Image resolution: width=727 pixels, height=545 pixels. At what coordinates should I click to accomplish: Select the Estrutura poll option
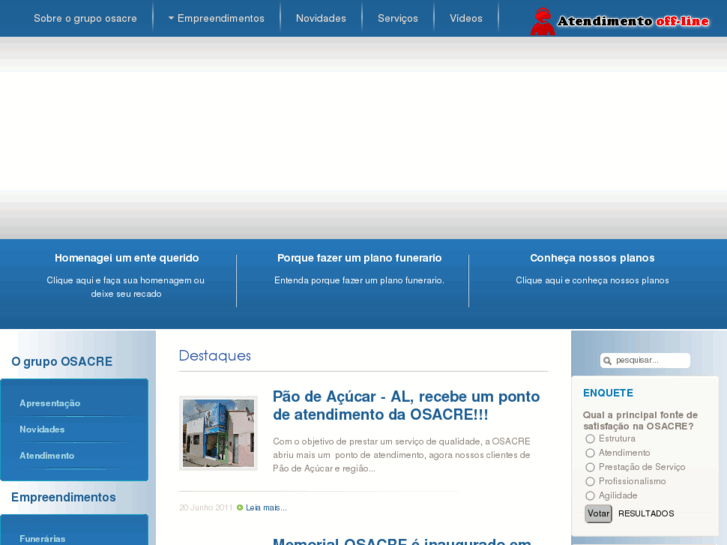[590, 439]
